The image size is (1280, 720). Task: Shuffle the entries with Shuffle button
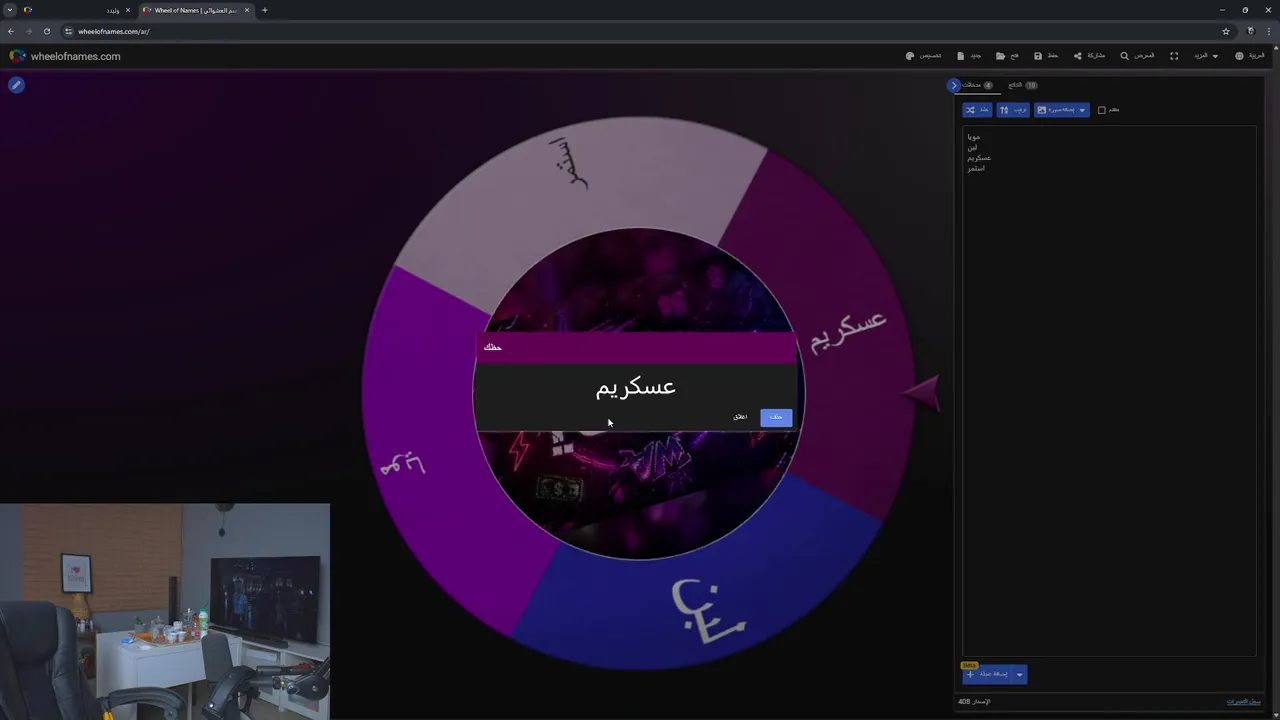(977, 110)
